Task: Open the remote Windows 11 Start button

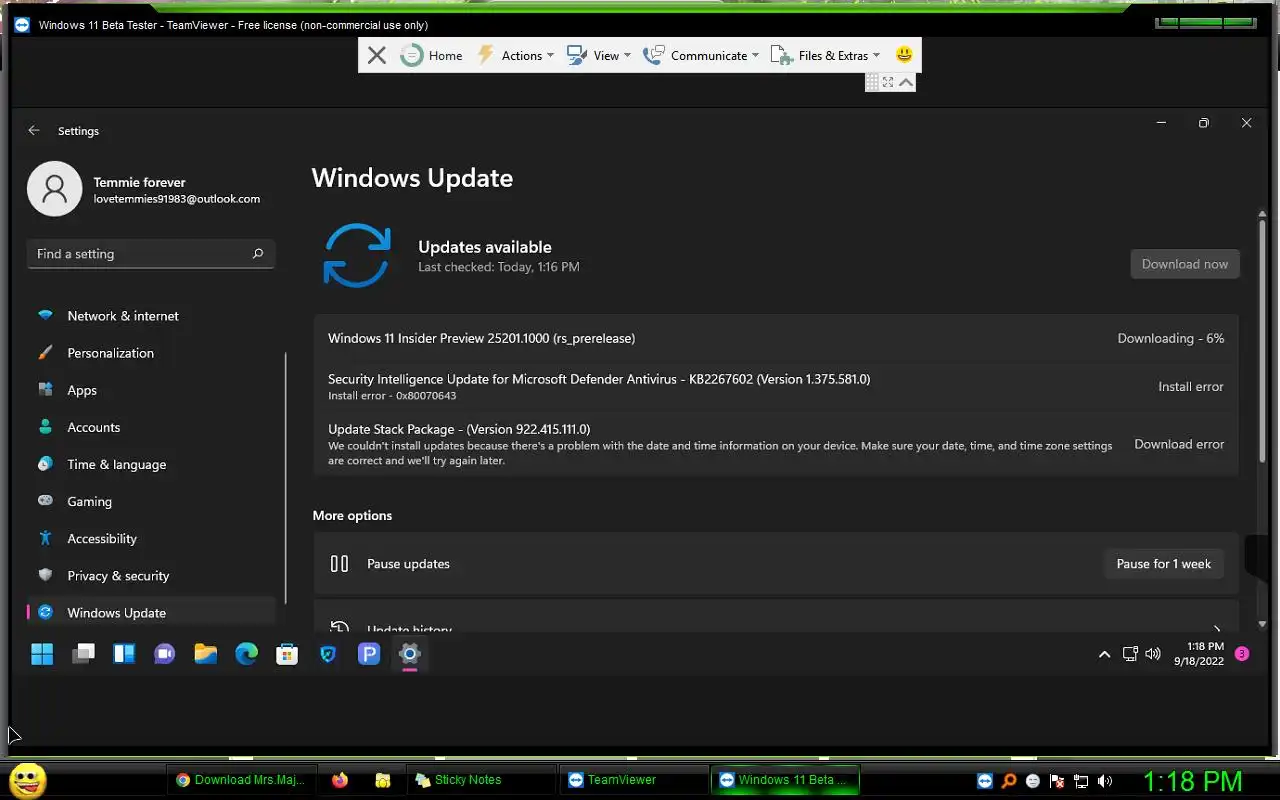Action: (42, 654)
